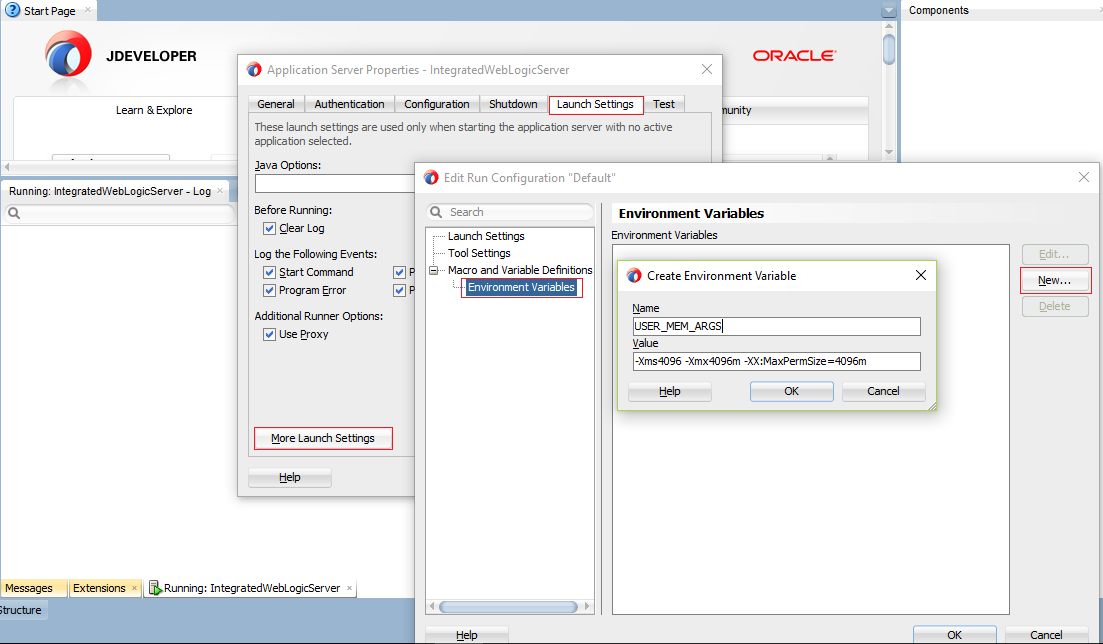Toggle the checkbox right of Program Error
The image size is (1103, 644).
[x=400, y=290]
